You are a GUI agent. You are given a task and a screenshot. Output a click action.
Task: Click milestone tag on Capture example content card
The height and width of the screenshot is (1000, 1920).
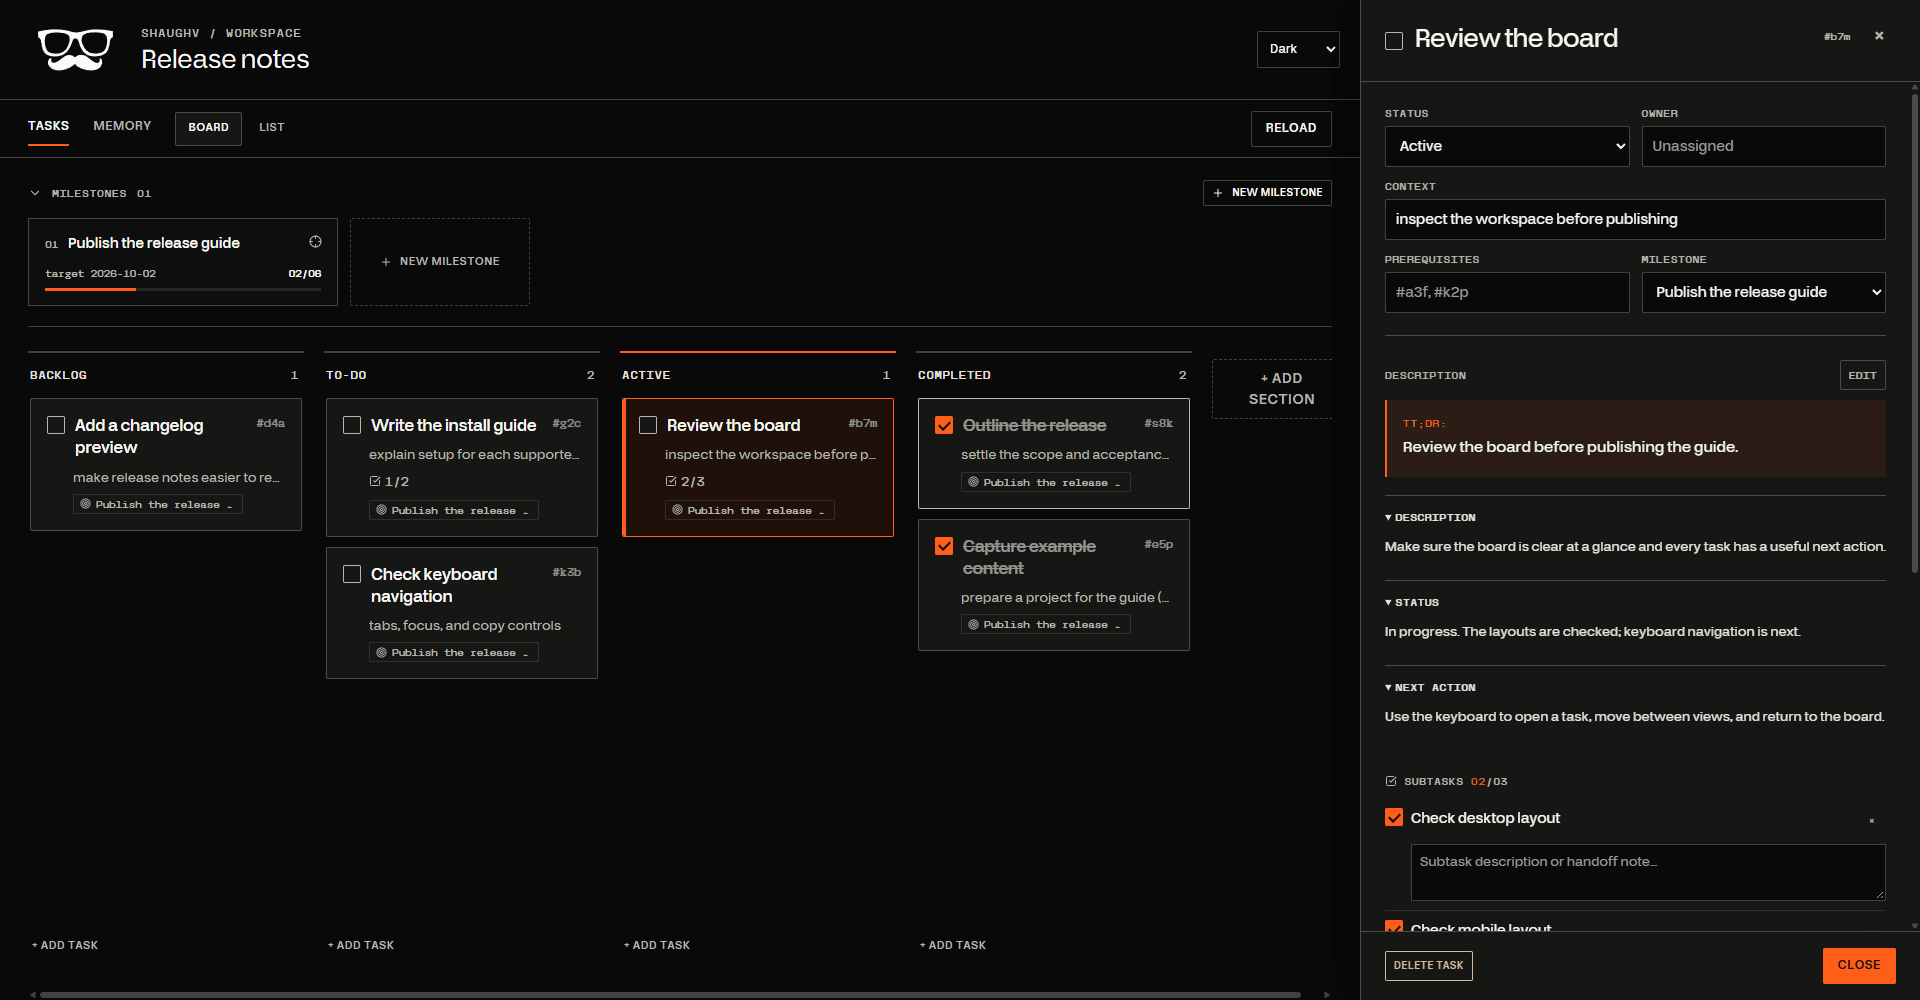click(1046, 624)
